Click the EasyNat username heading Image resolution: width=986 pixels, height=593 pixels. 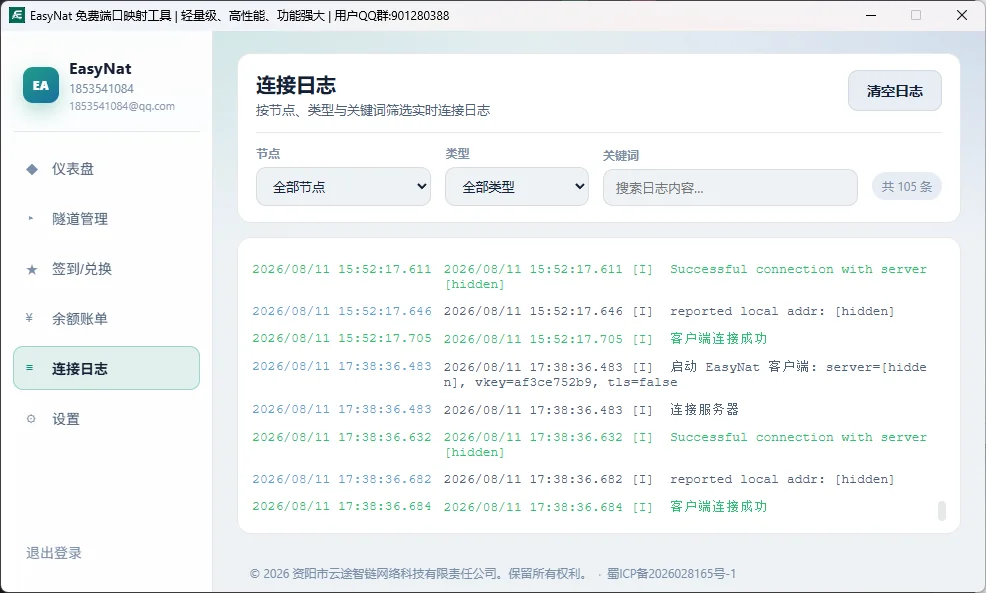(100, 69)
